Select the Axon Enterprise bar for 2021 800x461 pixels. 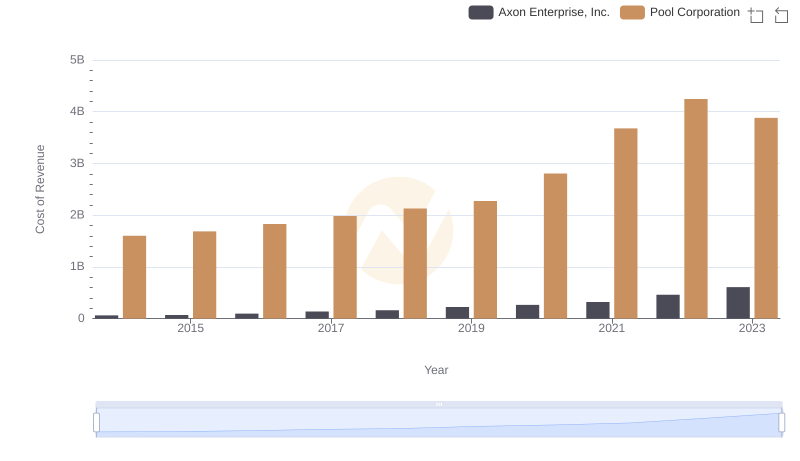pos(597,310)
